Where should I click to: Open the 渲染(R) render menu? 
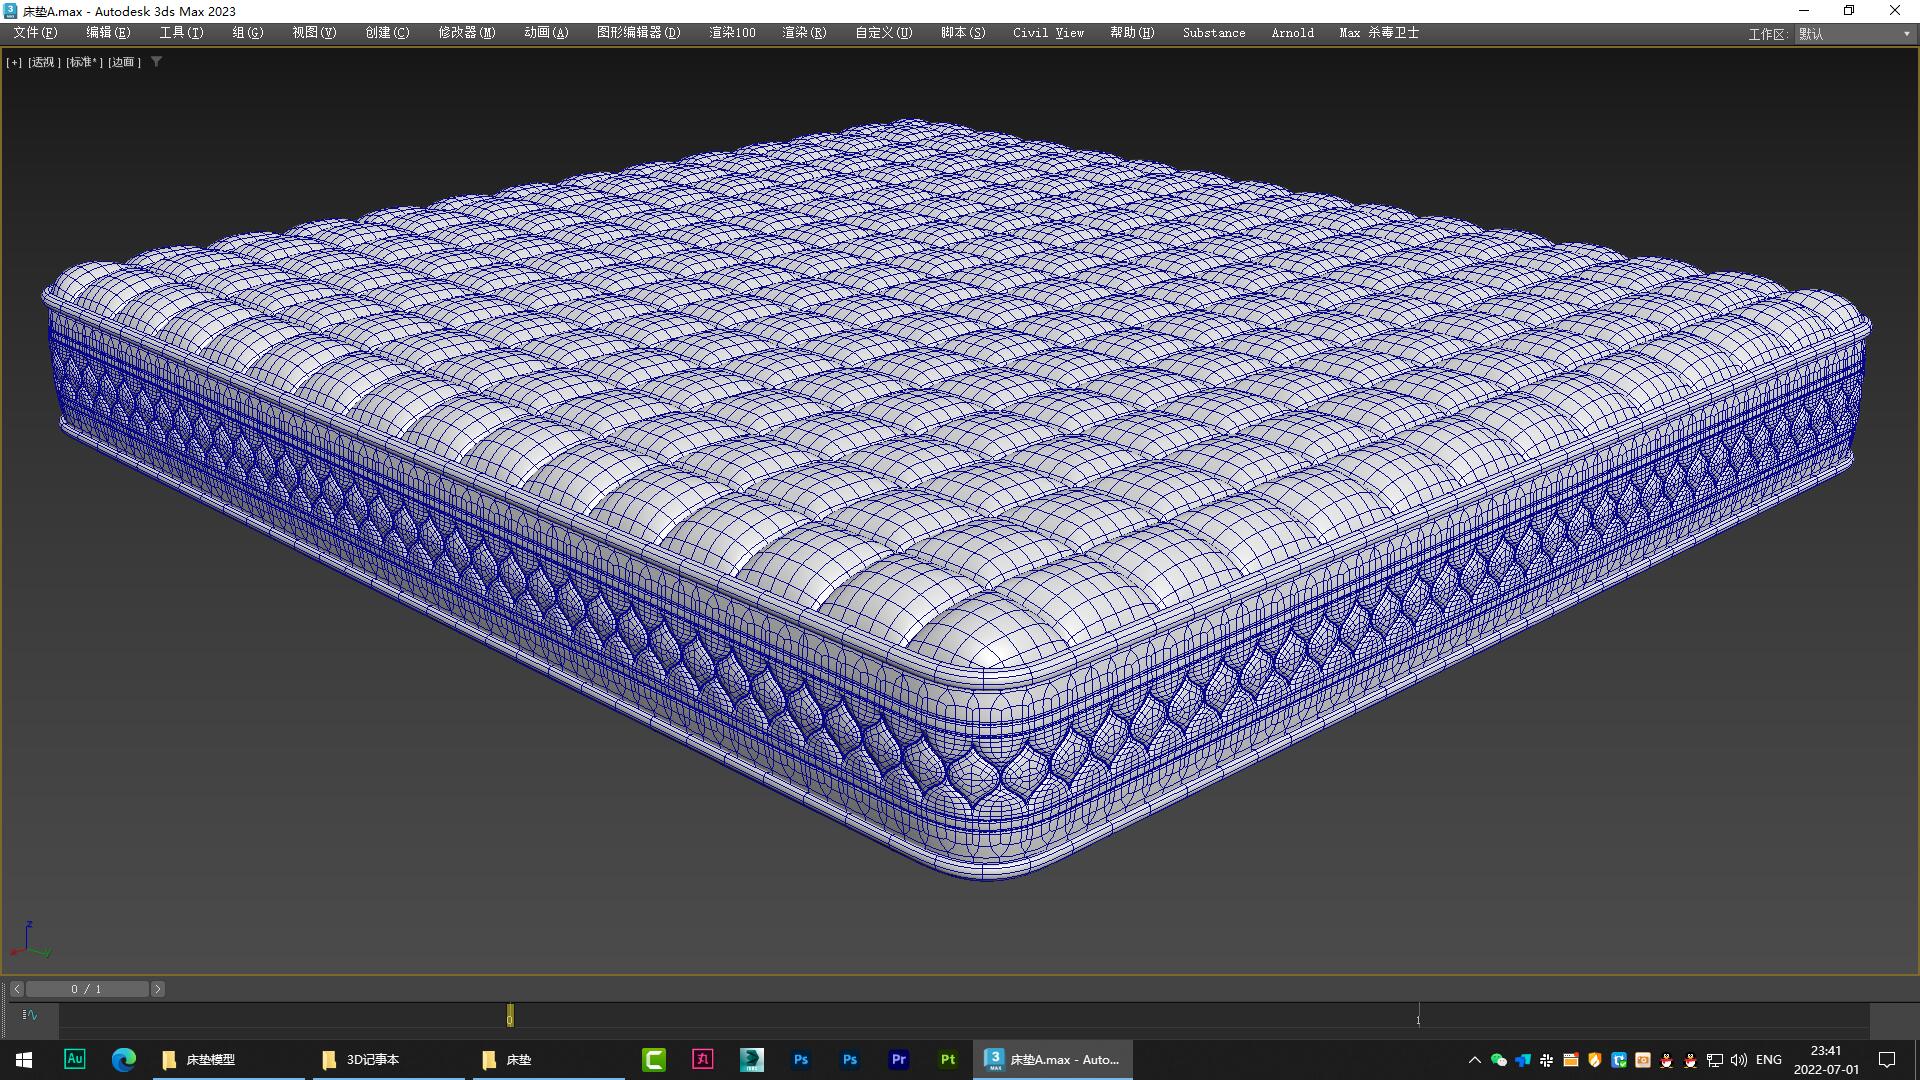(x=803, y=32)
